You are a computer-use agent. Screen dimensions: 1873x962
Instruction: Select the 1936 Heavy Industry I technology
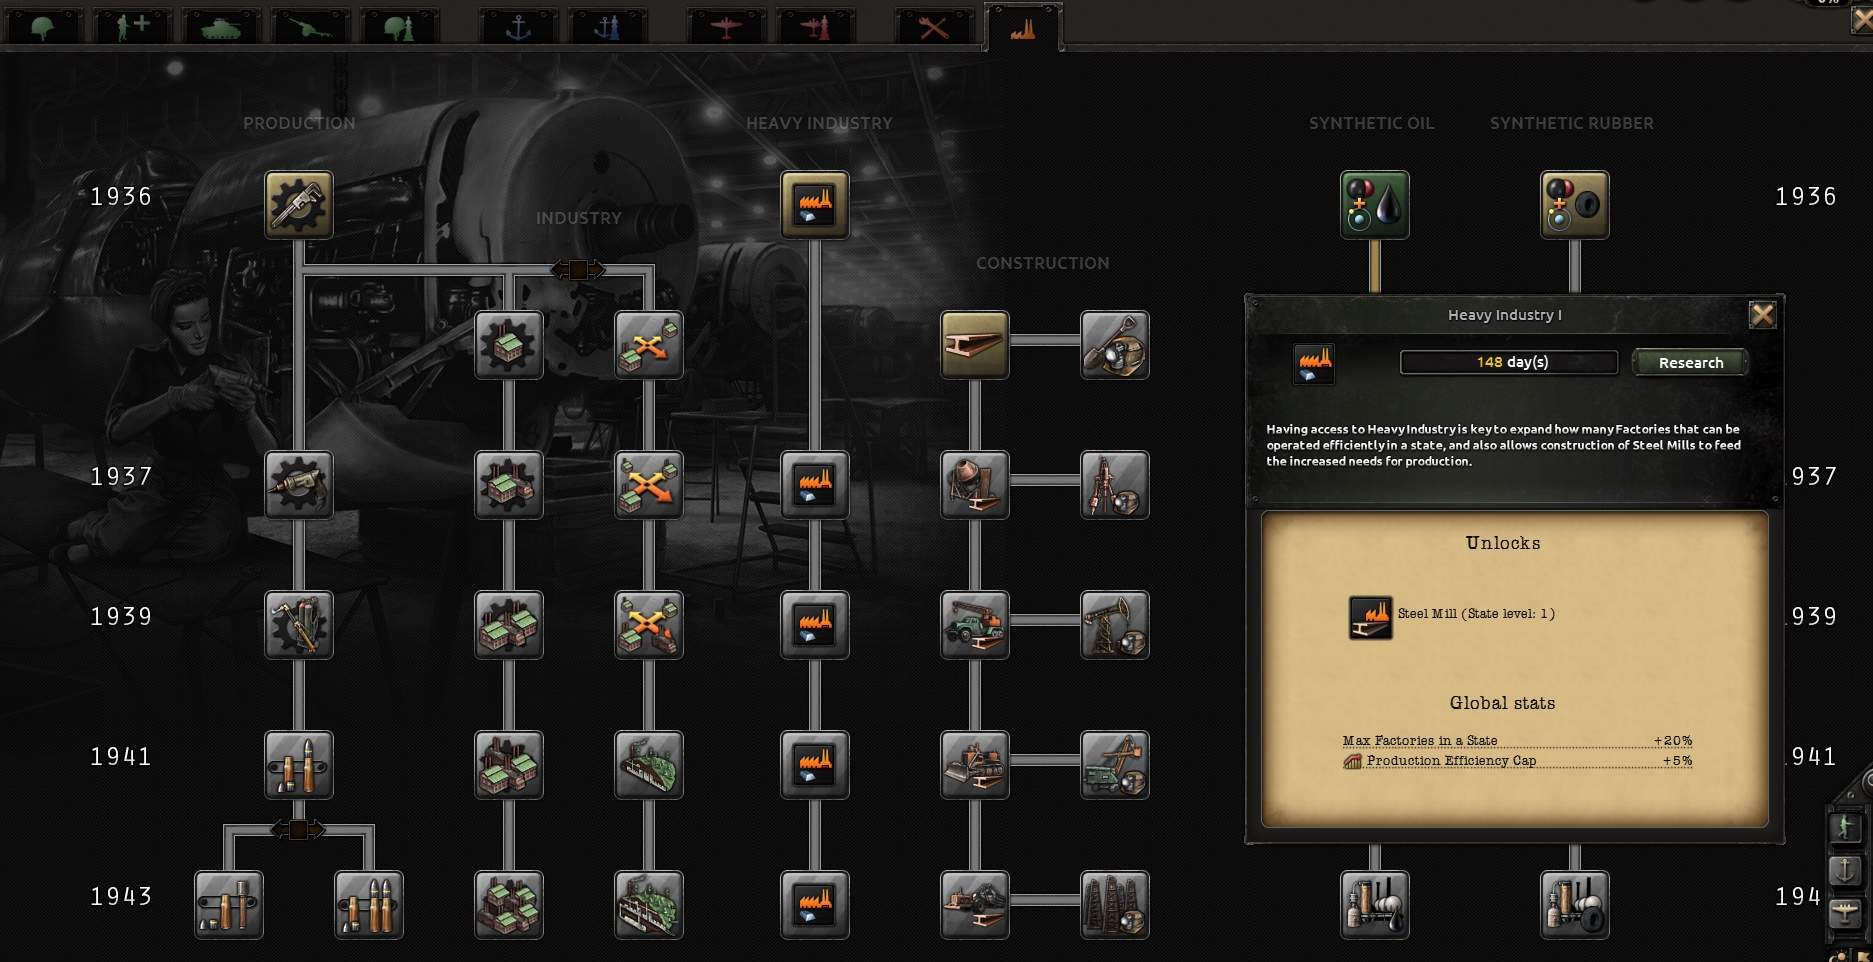pos(815,205)
